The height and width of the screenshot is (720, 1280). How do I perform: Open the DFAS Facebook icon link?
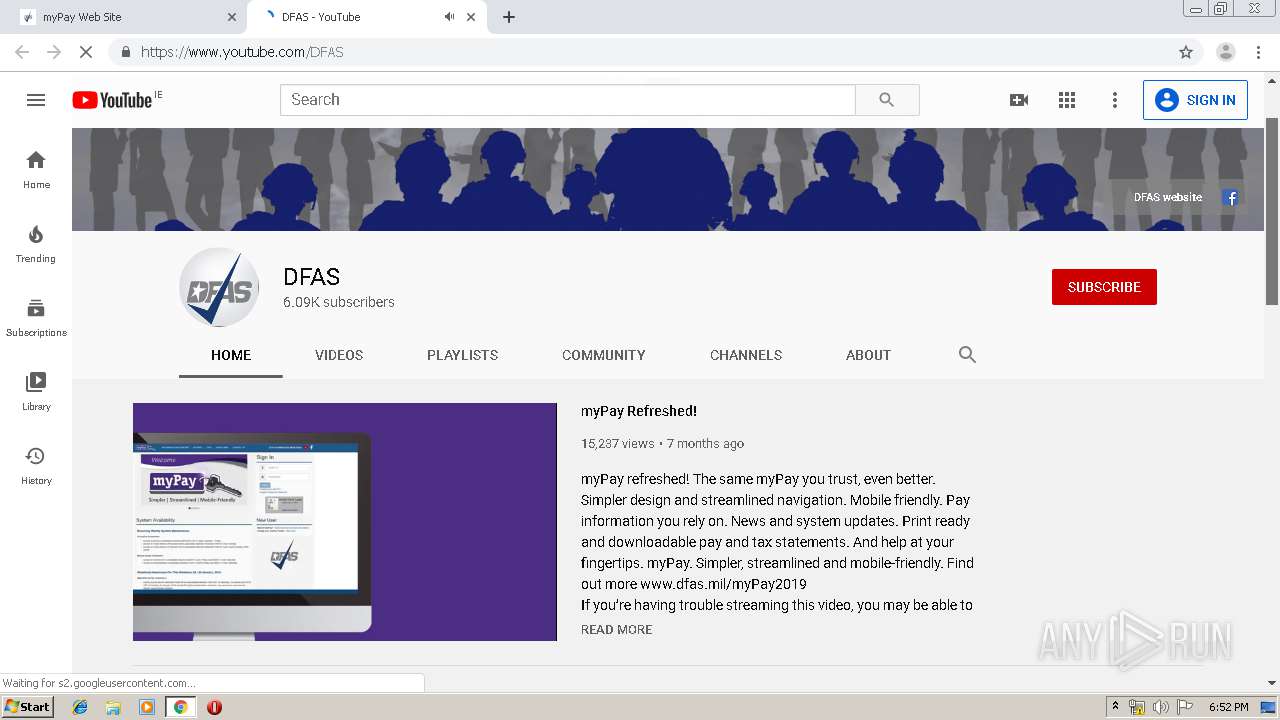tap(1231, 198)
